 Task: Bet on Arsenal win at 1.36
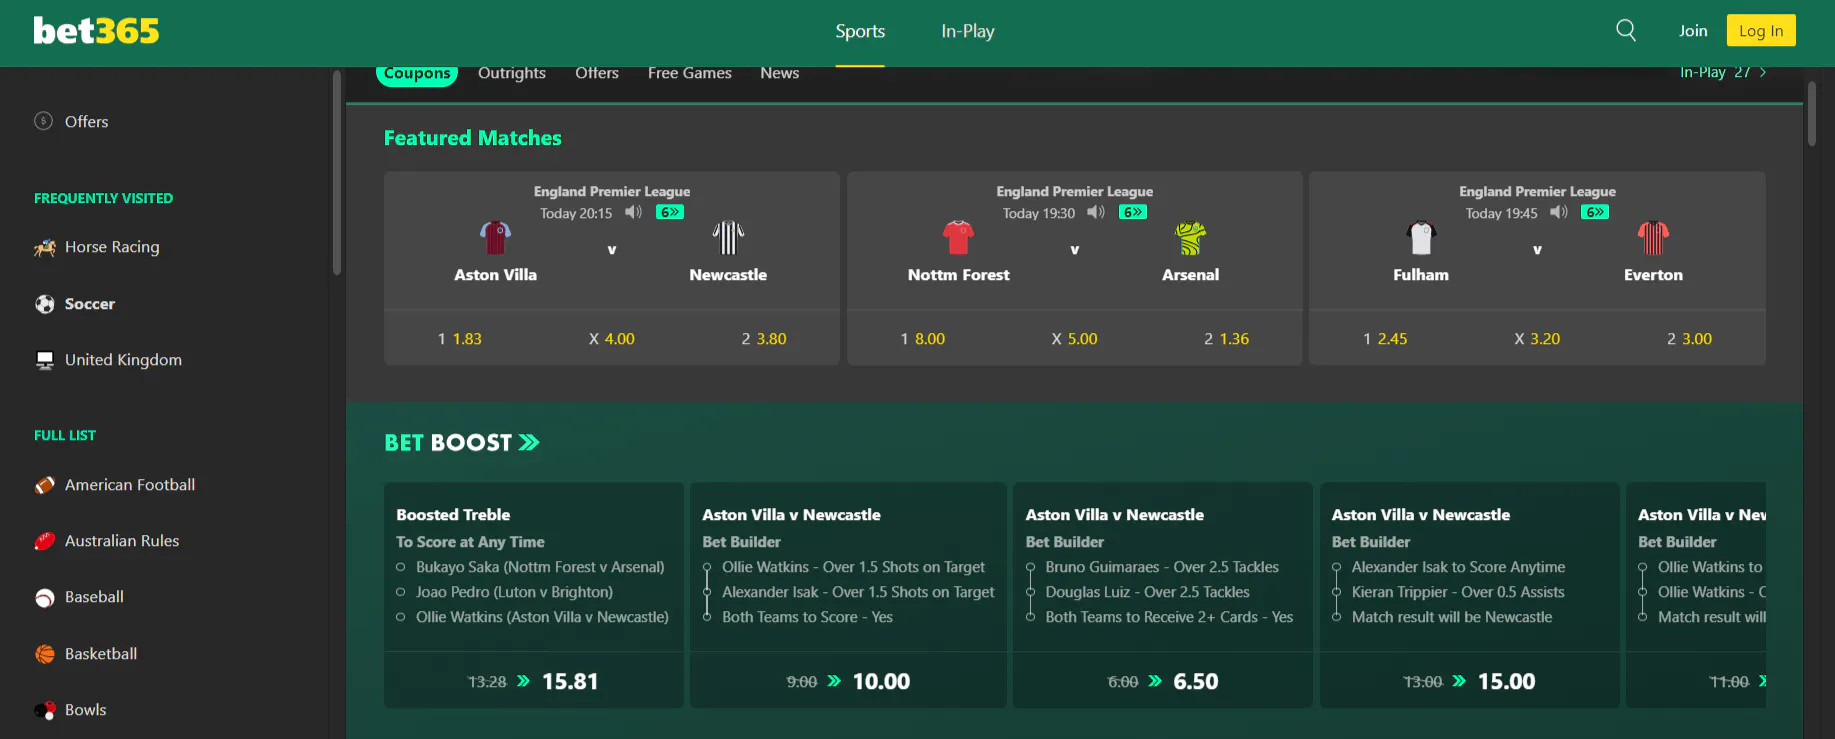(1227, 339)
